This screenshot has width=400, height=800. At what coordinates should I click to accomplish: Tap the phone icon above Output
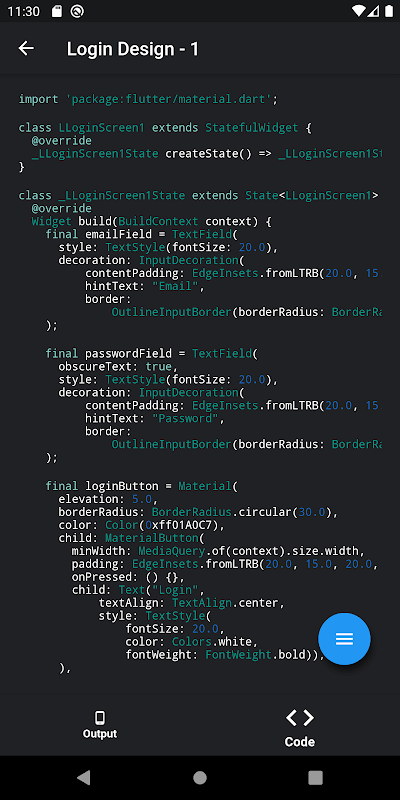click(100, 718)
